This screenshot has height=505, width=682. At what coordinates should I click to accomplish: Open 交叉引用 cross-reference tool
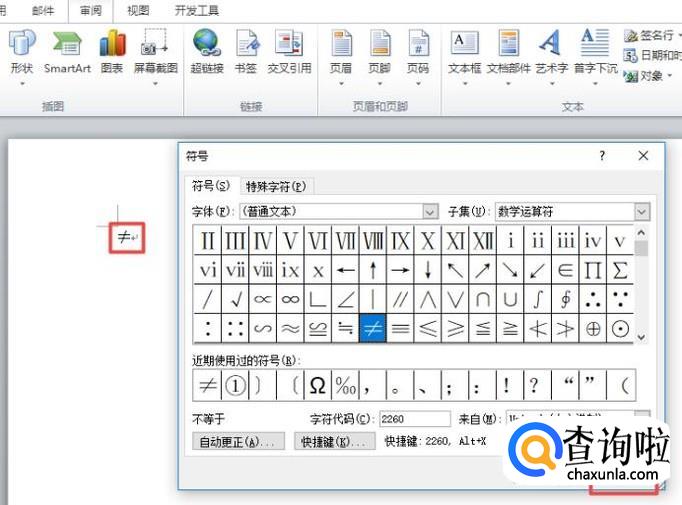coord(288,51)
